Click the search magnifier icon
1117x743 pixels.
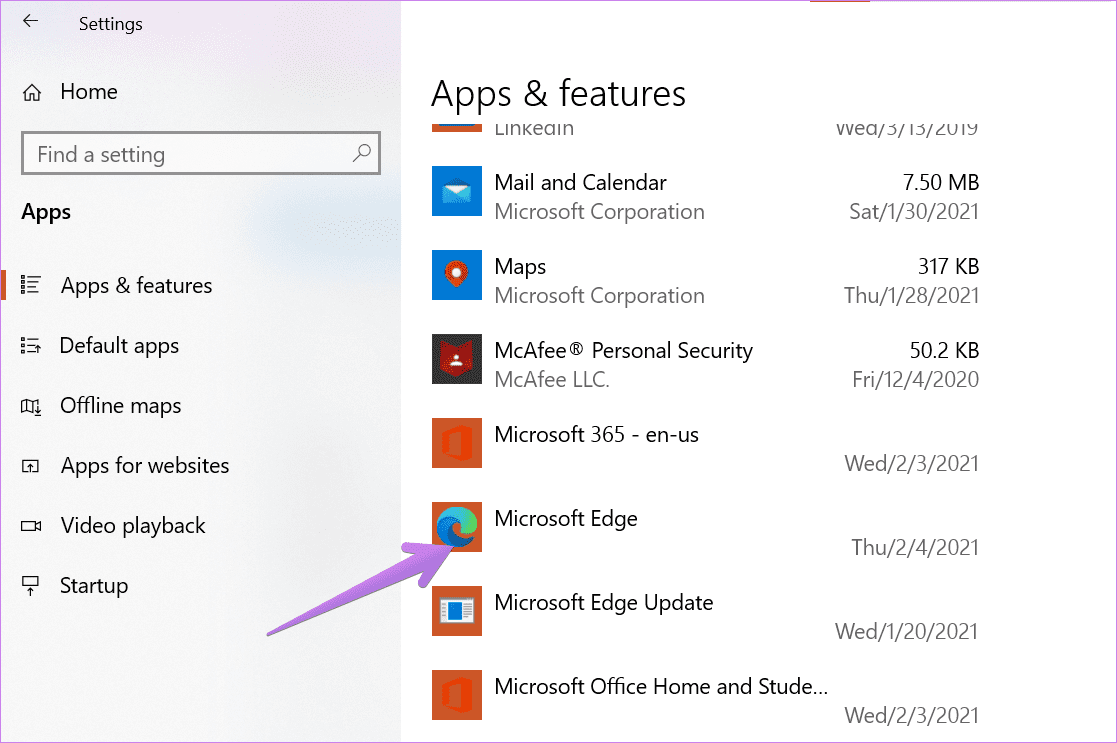362,152
